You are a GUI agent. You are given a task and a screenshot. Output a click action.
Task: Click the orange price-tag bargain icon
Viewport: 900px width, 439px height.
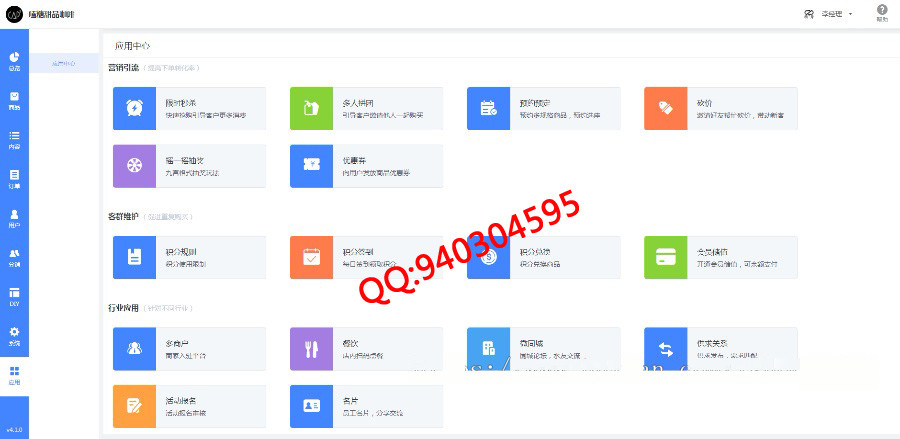point(665,108)
